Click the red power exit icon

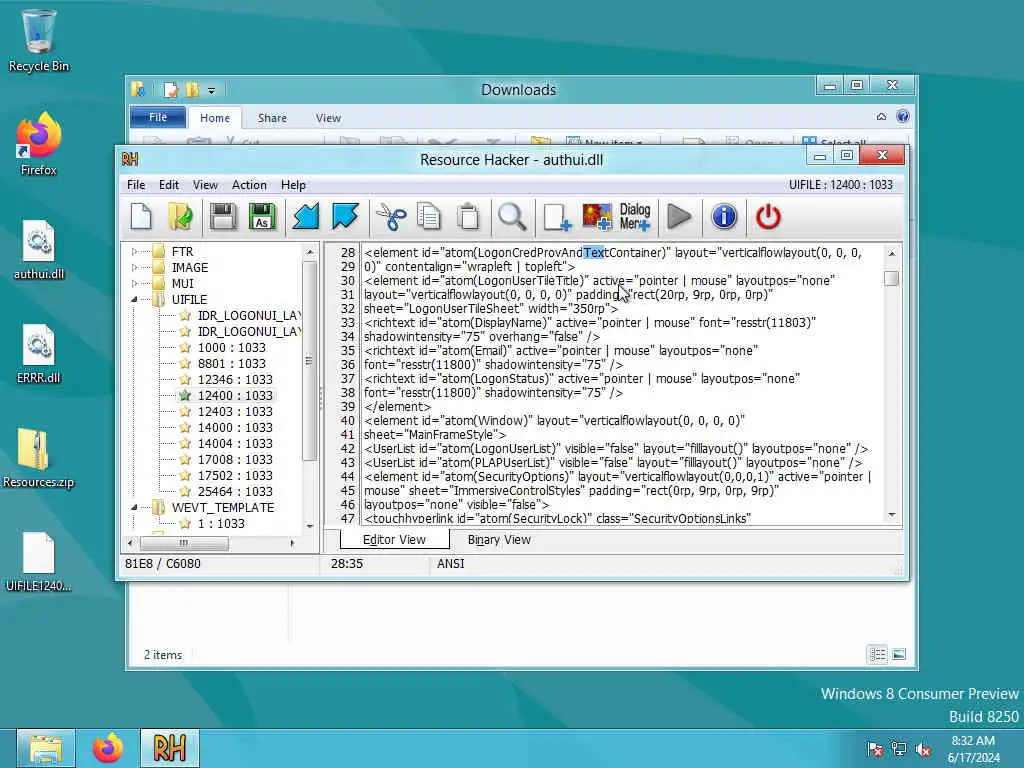click(x=768, y=217)
